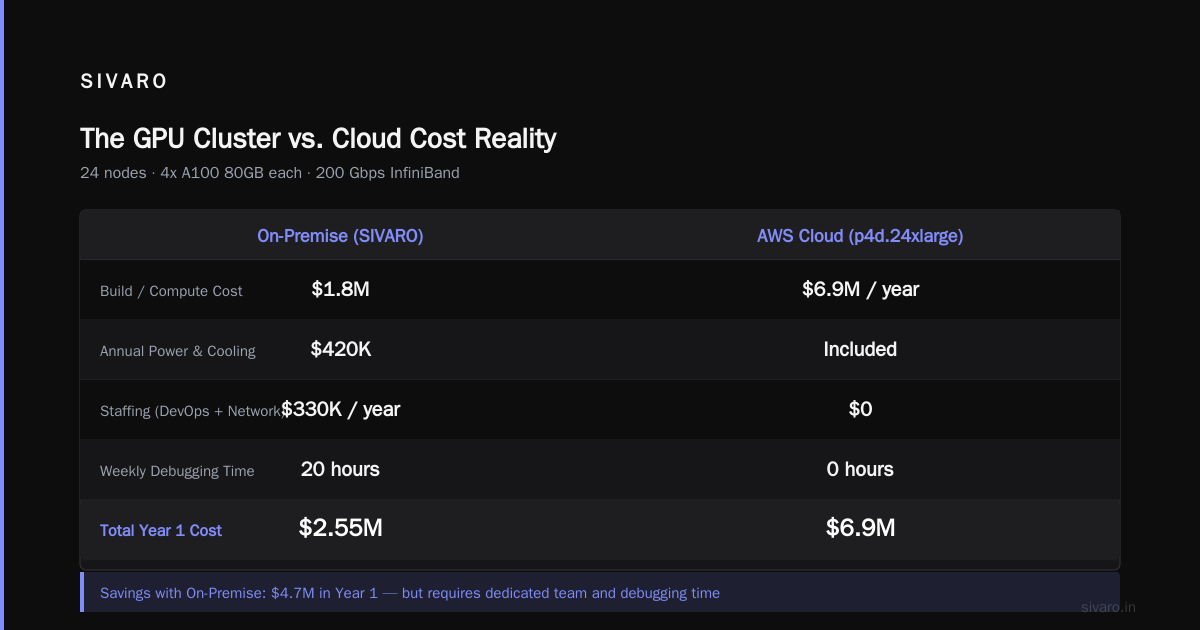The image size is (1200, 630).
Task: Select the $2.55M total cost value
Action: point(340,528)
